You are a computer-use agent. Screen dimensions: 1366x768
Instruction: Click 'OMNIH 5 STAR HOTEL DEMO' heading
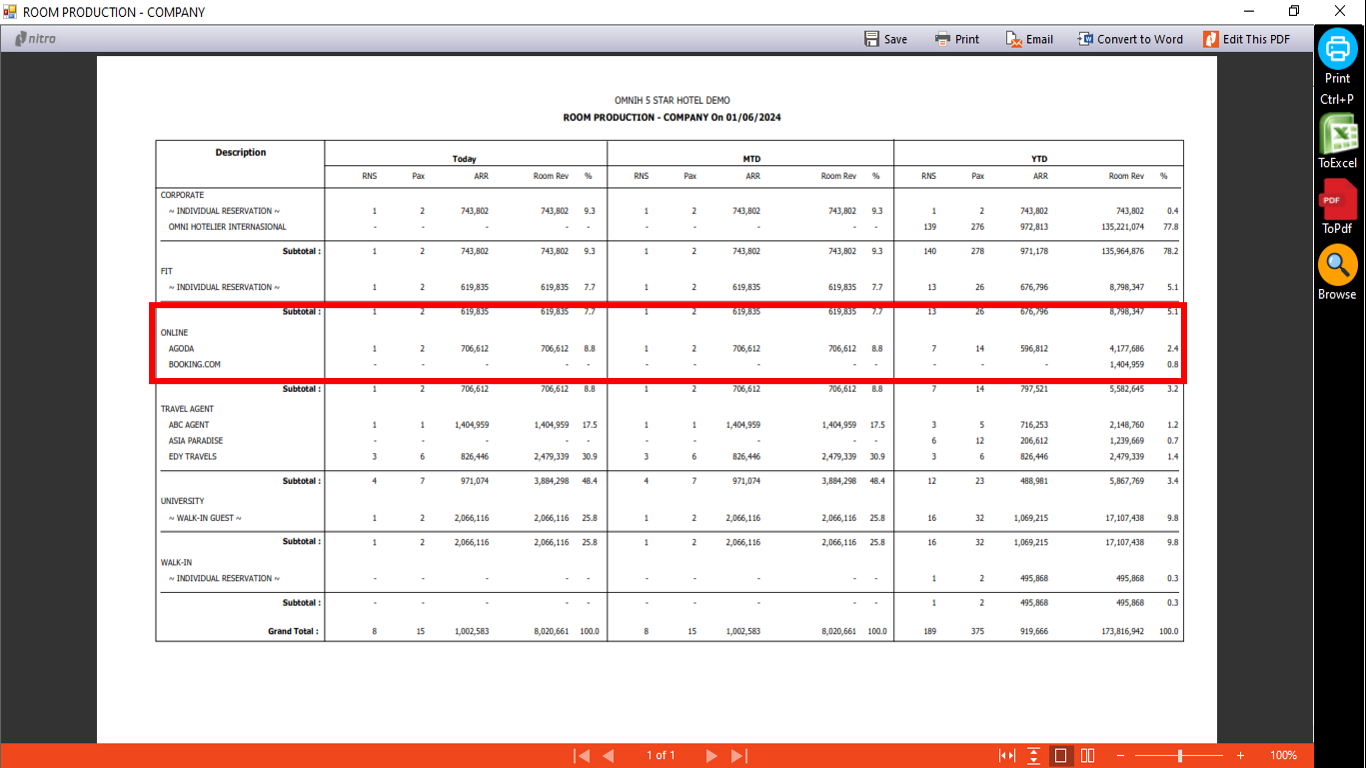click(x=672, y=100)
